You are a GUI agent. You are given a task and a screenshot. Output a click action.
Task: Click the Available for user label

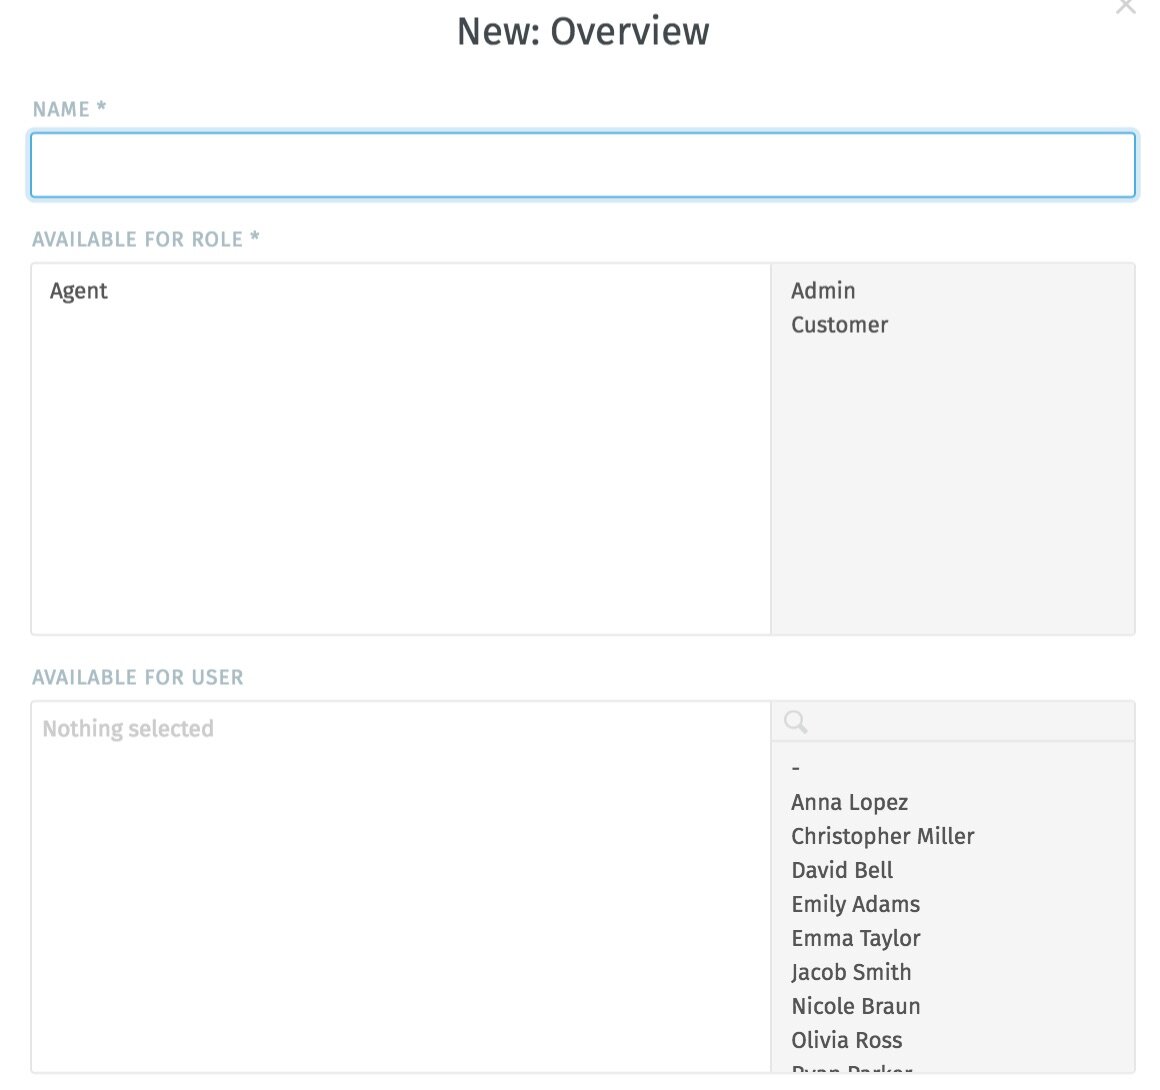(x=137, y=677)
